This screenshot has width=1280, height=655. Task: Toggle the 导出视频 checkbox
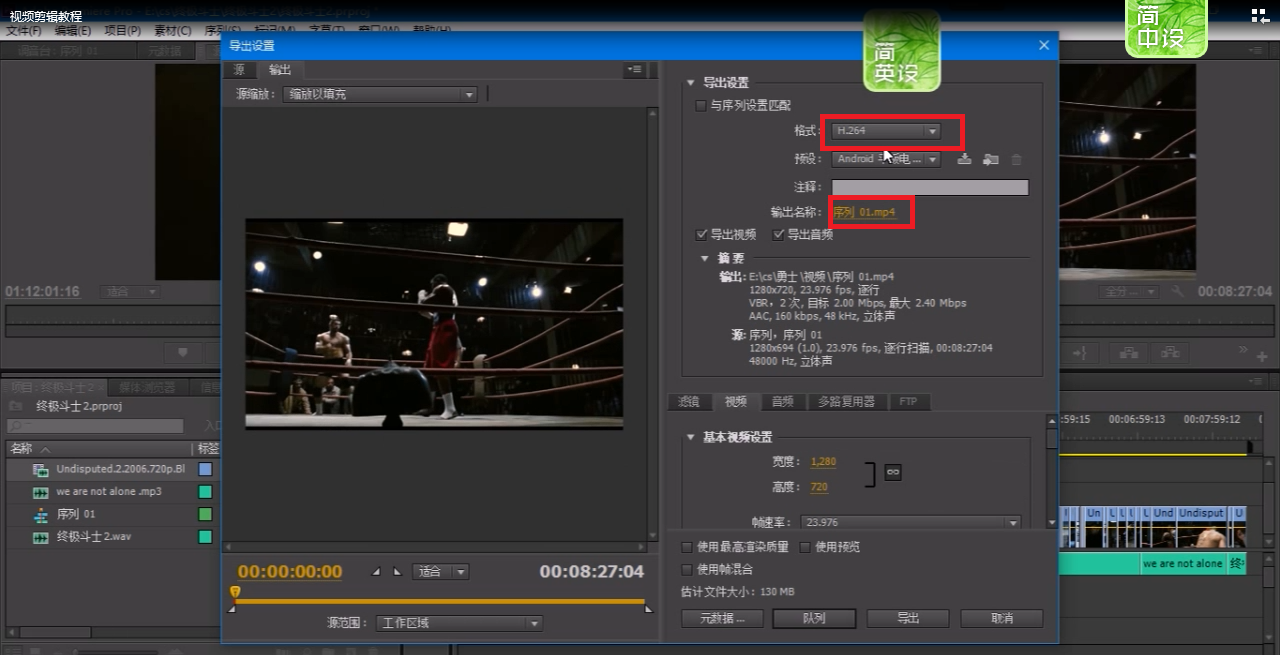[x=701, y=235]
